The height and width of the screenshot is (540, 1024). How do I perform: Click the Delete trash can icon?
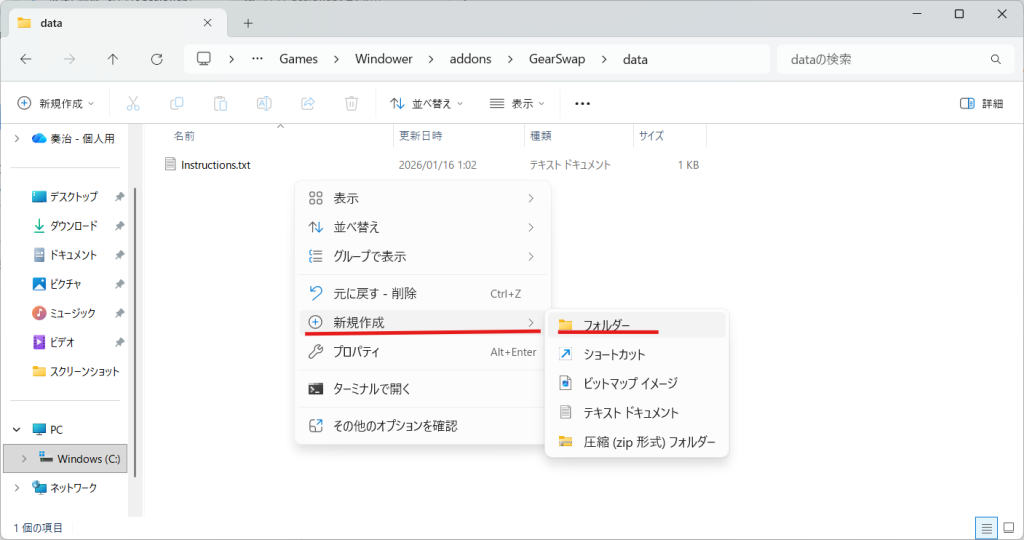[x=351, y=103]
